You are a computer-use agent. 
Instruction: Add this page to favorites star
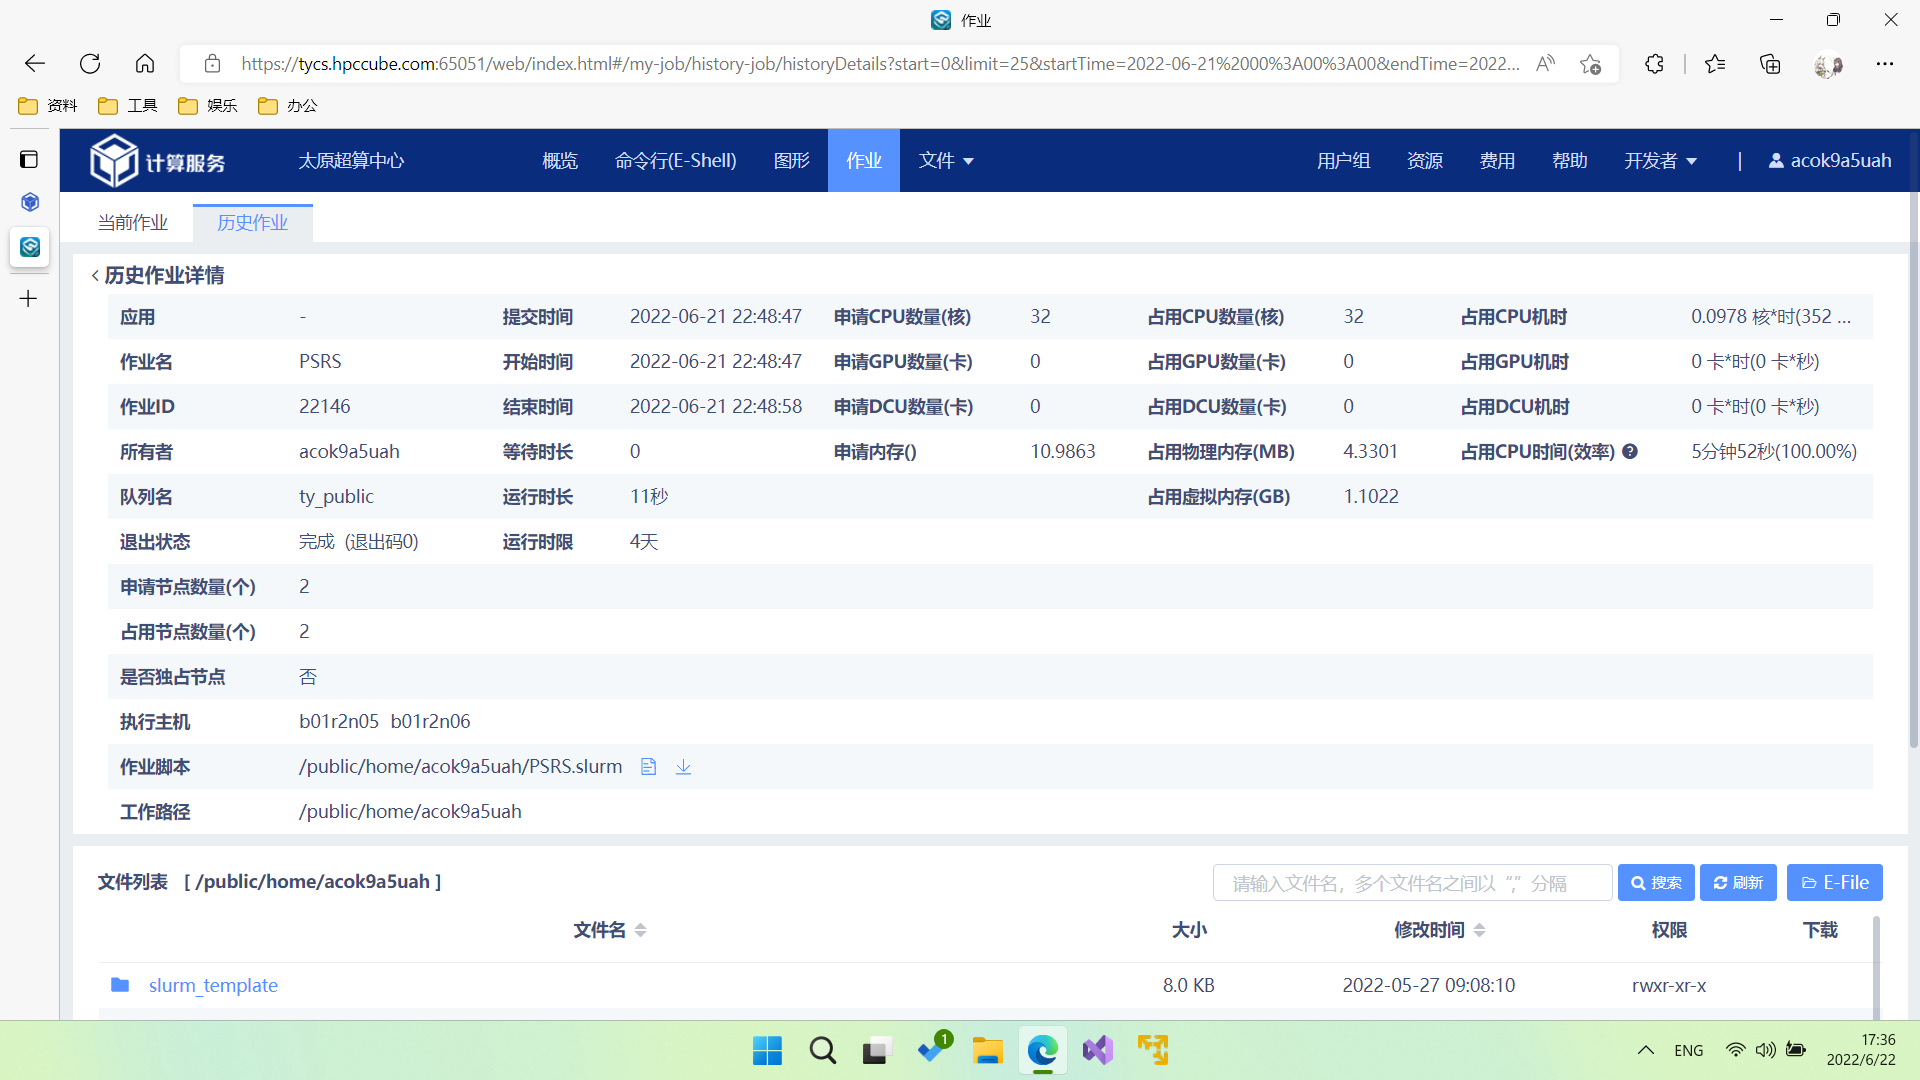pyautogui.click(x=1590, y=64)
